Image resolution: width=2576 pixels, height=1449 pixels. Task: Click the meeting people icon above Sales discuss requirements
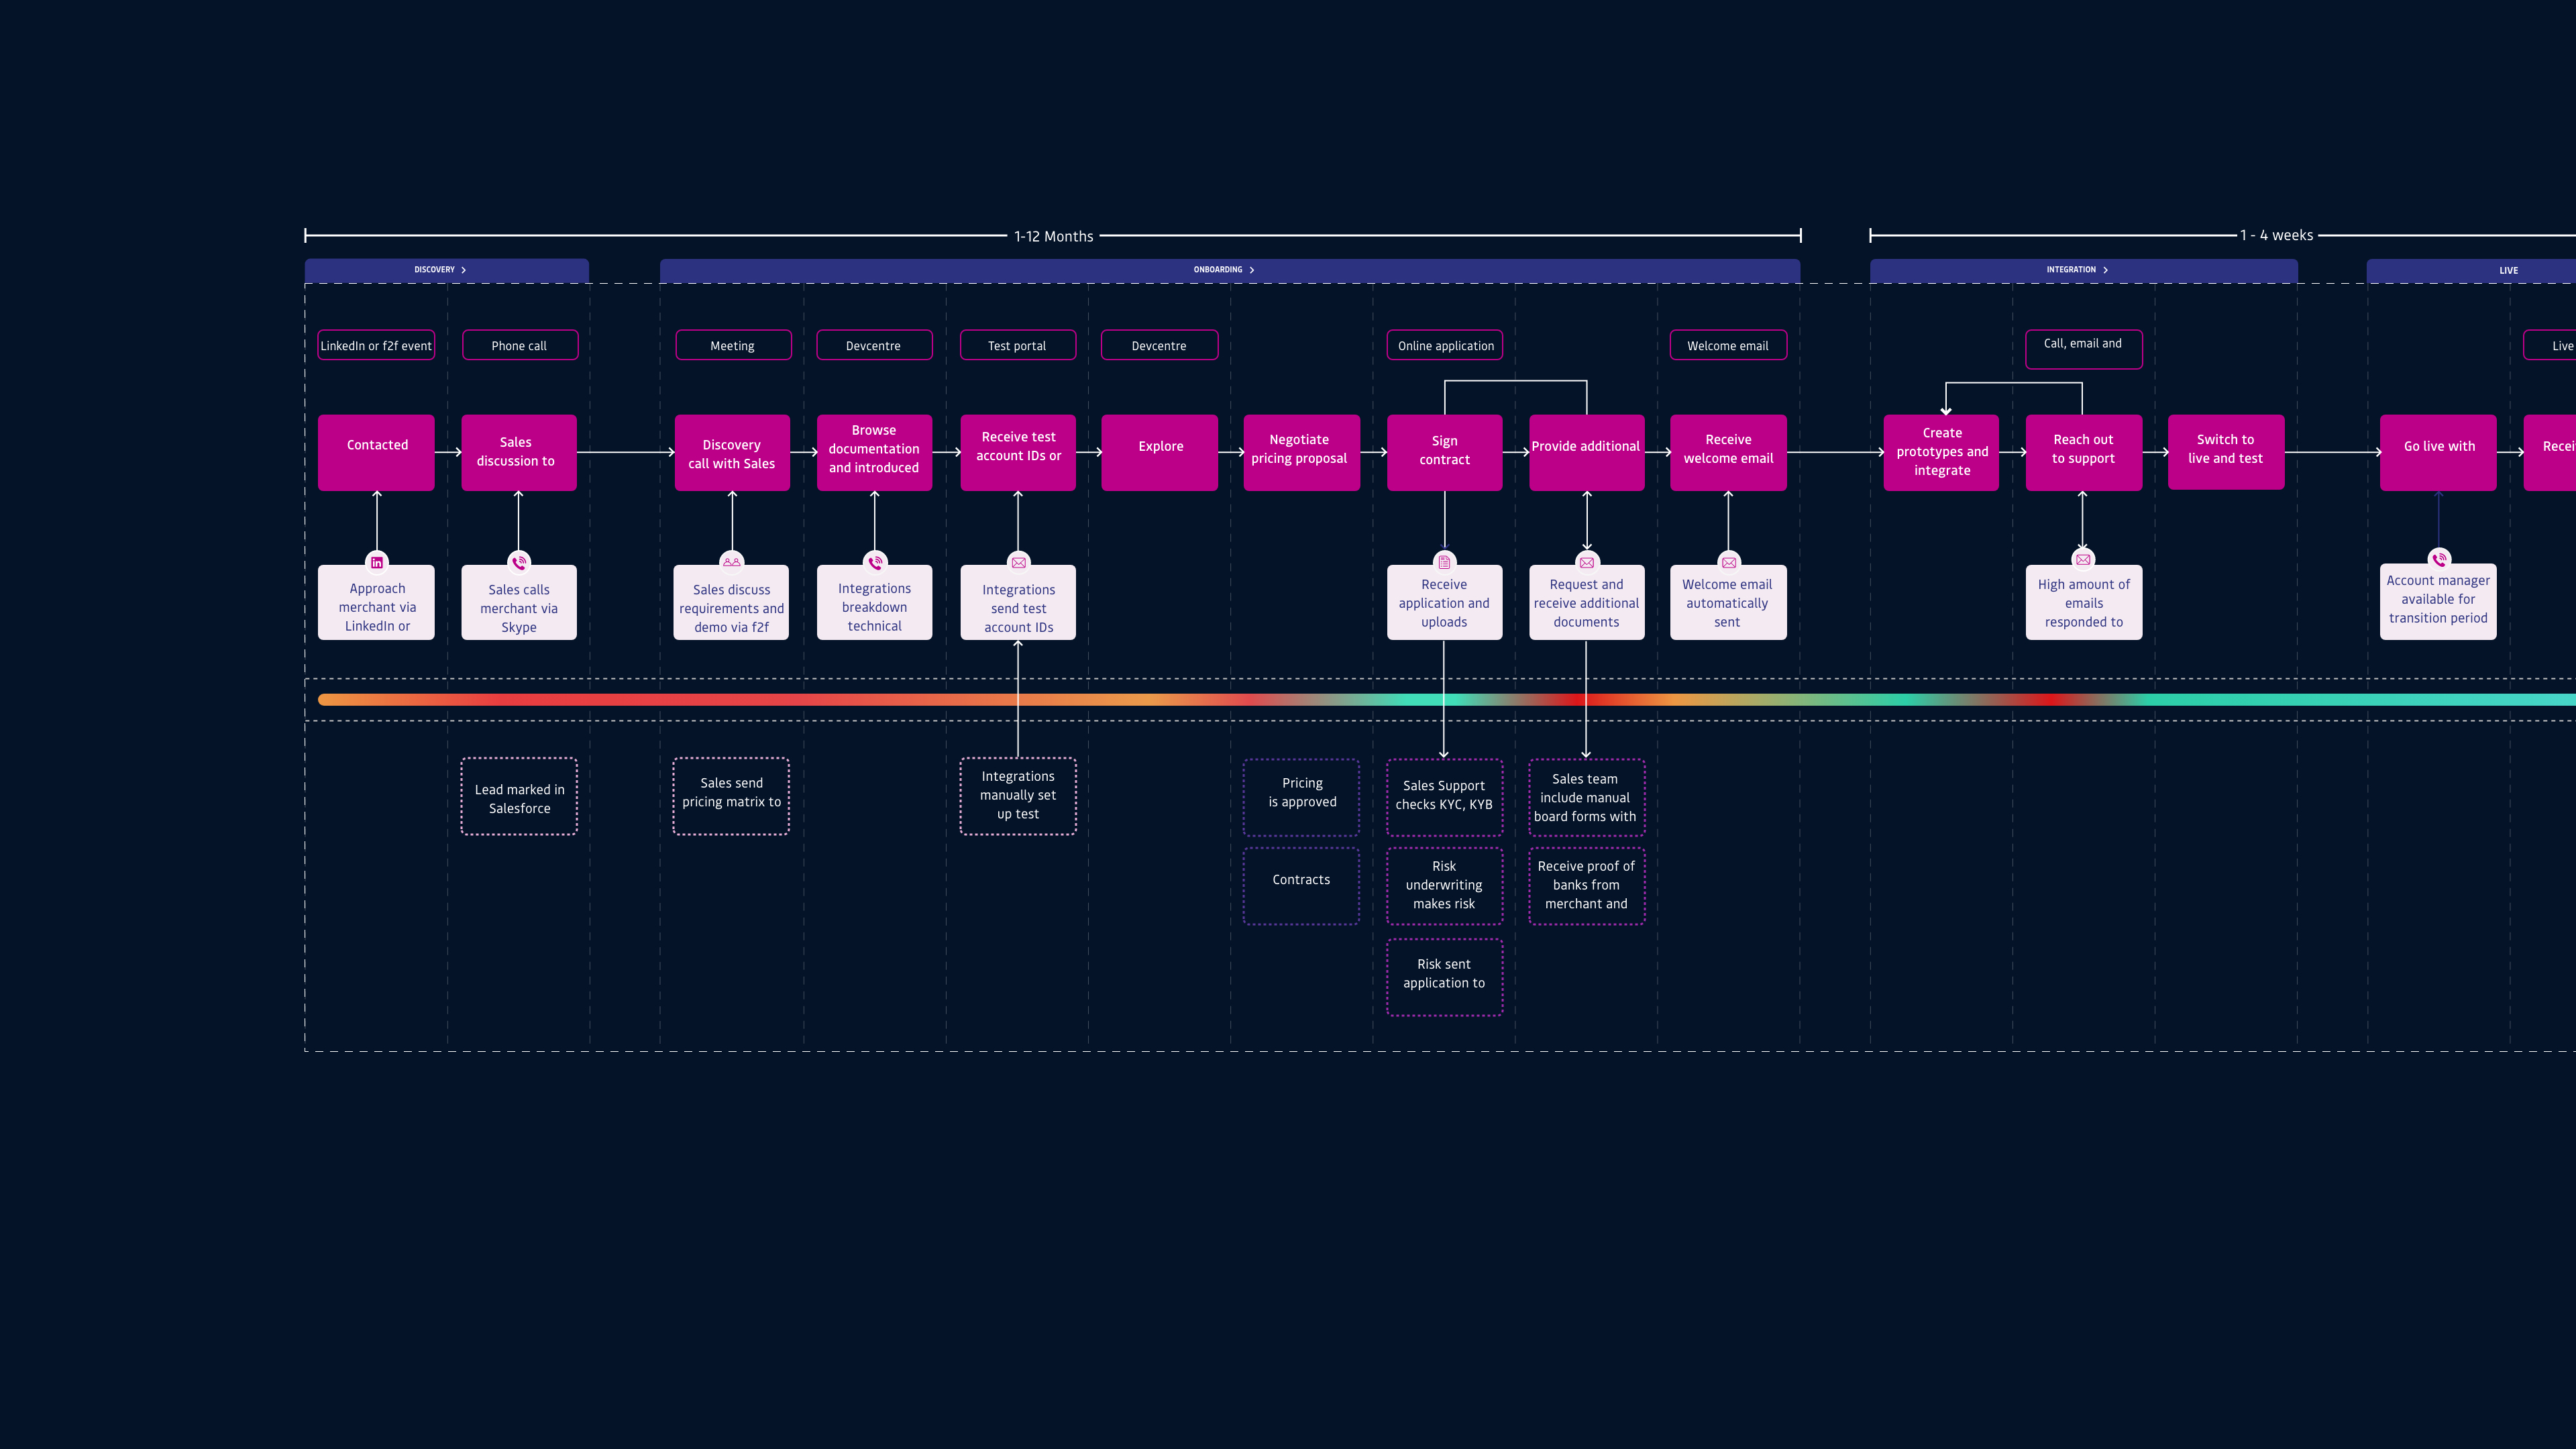732,562
